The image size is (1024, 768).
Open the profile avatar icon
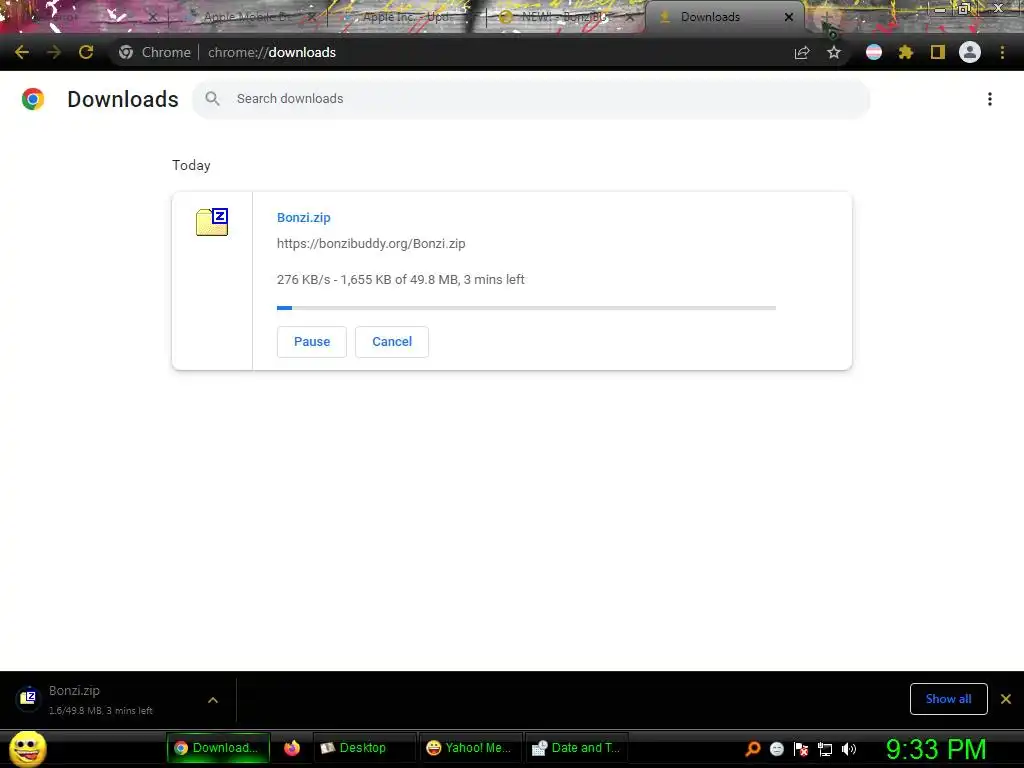click(x=970, y=52)
